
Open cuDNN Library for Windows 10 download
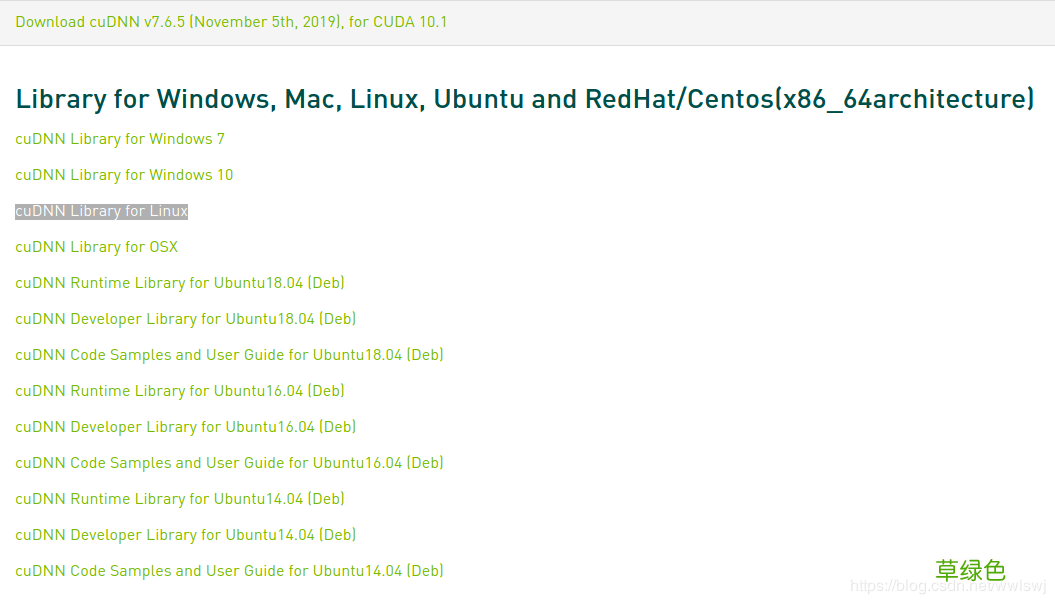click(124, 174)
